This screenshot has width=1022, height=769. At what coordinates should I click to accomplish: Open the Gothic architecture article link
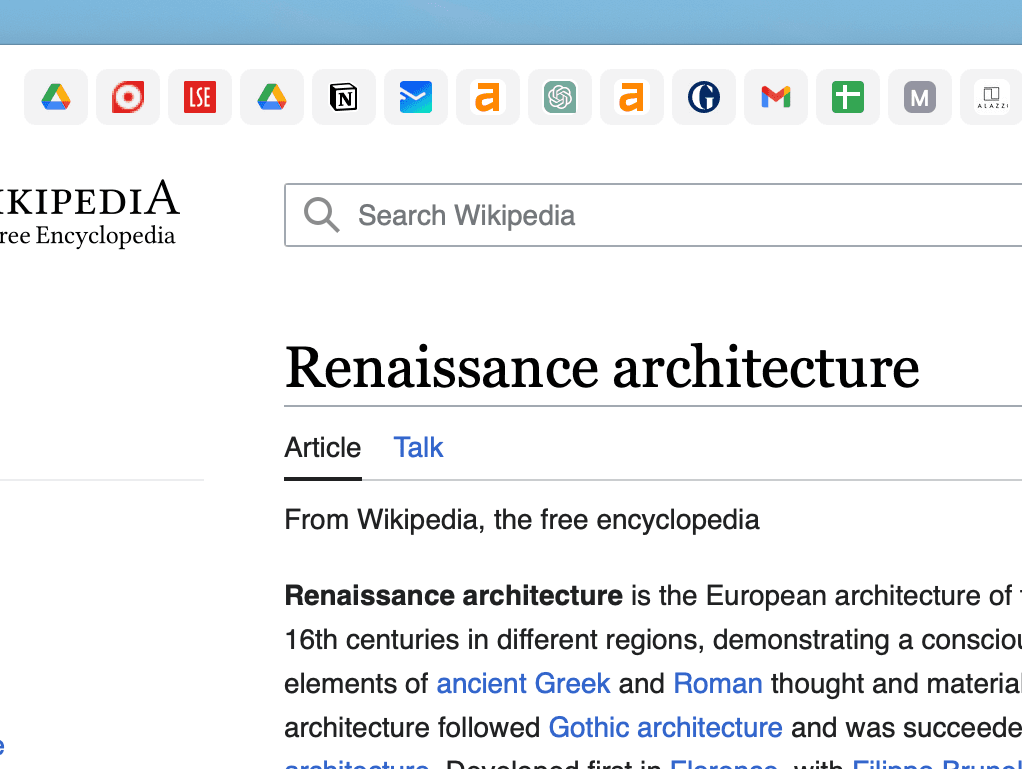[x=665, y=727]
